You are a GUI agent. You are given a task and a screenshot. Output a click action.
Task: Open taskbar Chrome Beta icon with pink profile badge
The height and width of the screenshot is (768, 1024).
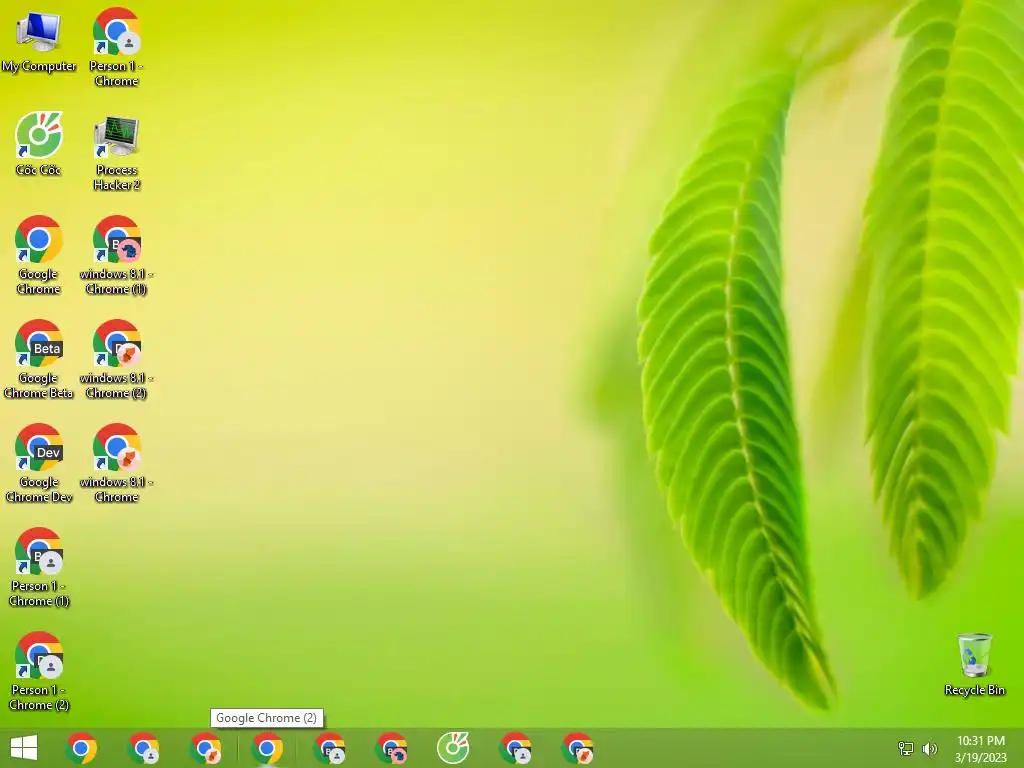coord(391,748)
